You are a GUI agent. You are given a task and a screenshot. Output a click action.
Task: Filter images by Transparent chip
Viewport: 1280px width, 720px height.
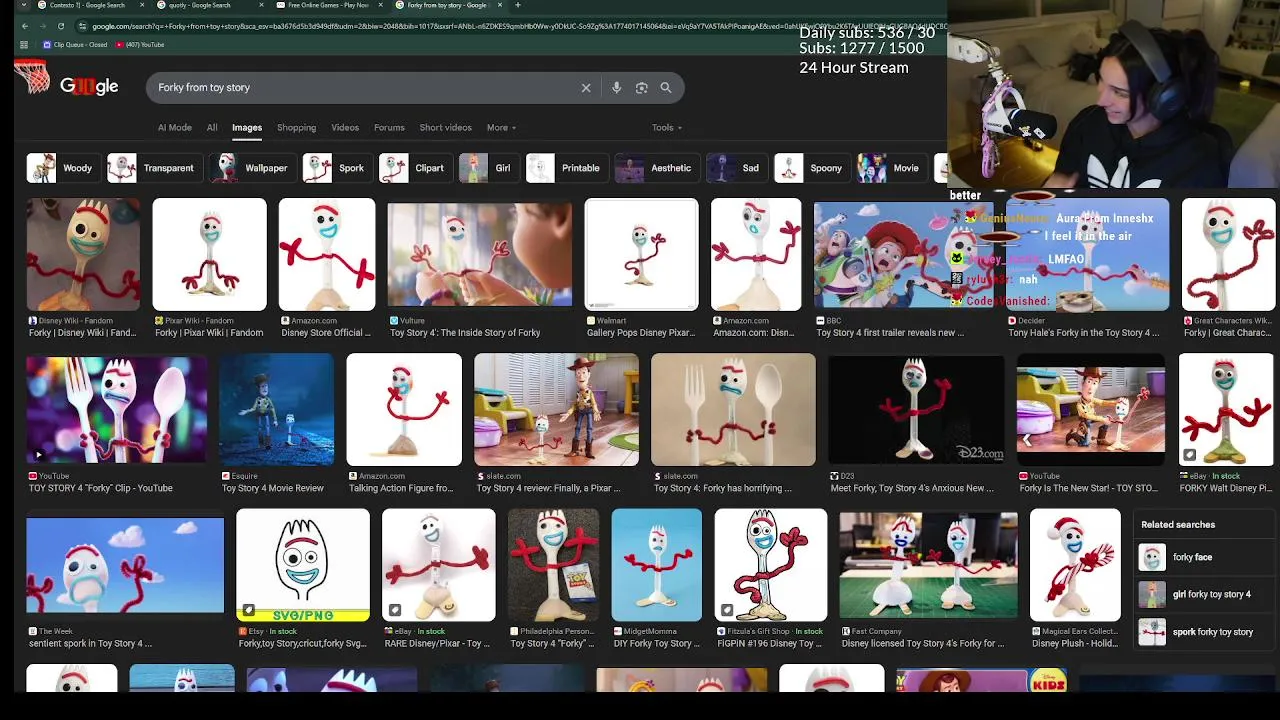tap(153, 168)
